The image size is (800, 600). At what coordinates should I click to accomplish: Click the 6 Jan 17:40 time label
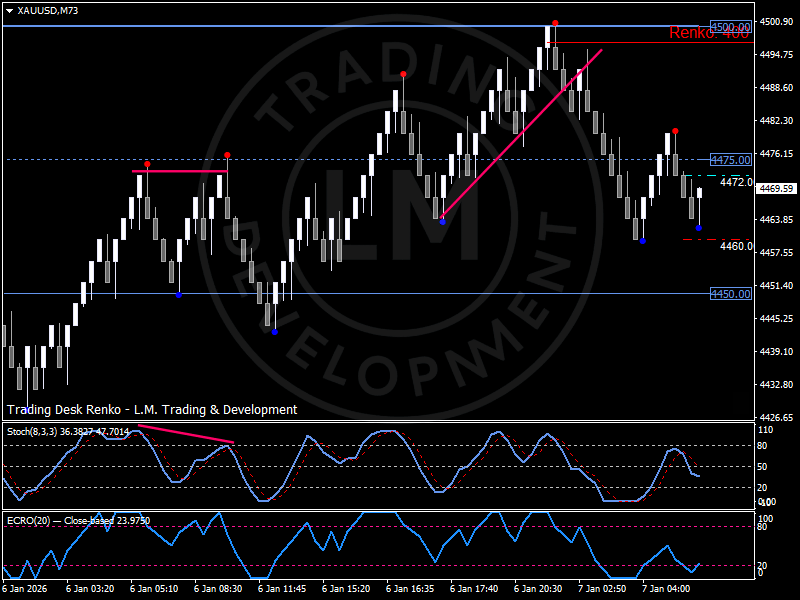(474, 589)
